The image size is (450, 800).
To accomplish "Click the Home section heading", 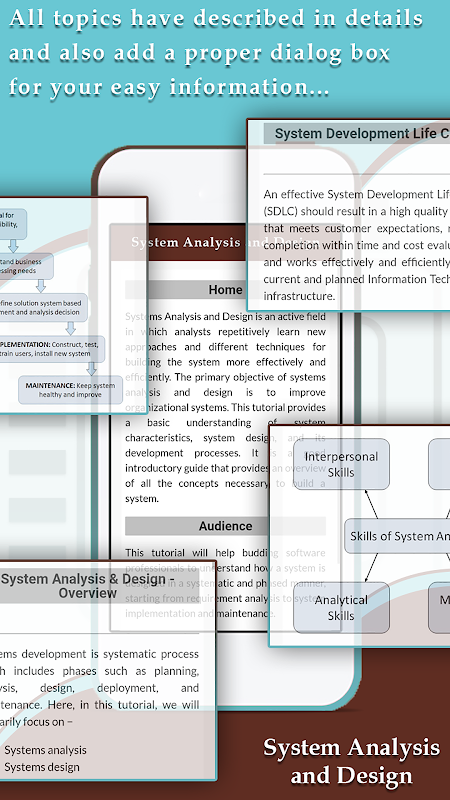I will [x=226, y=290].
